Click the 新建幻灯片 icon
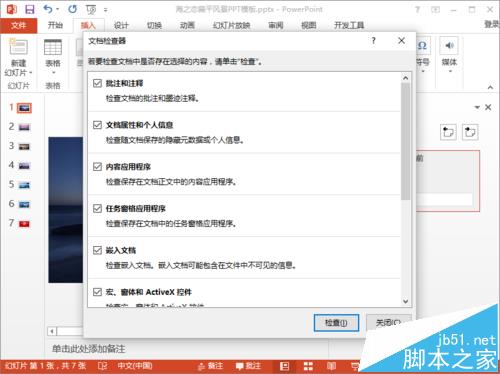Image resolution: width=500 pixels, height=374 pixels. (x=18, y=47)
